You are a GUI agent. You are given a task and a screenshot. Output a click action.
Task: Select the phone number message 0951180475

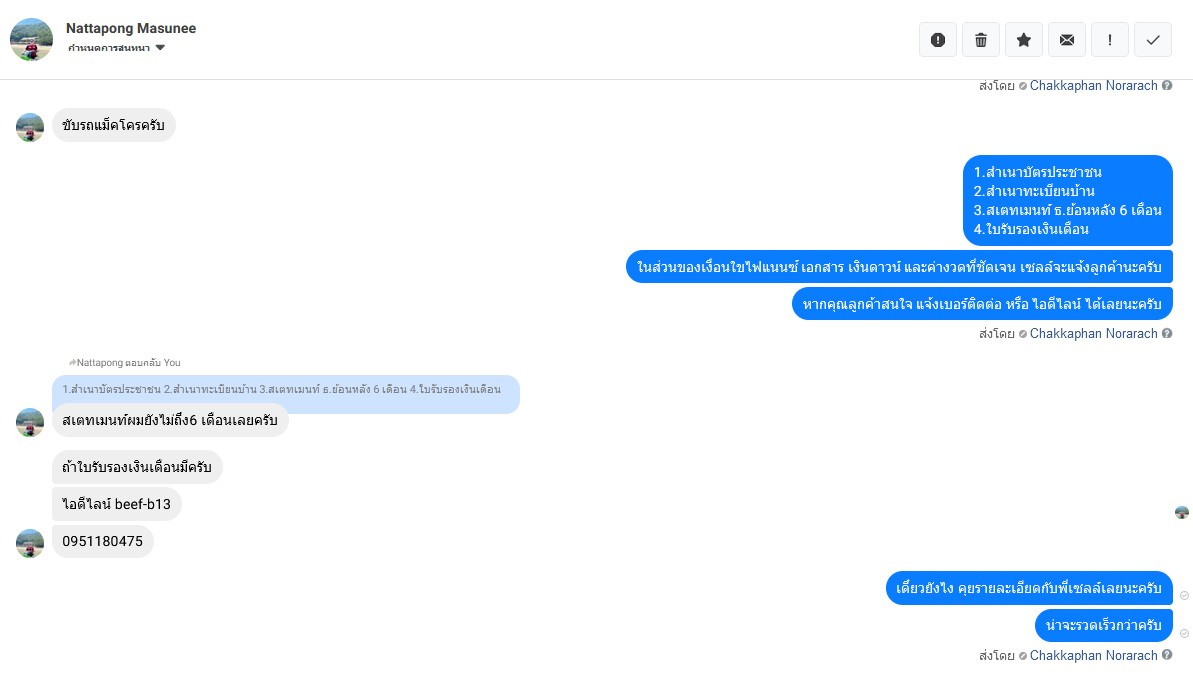click(102, 542)
